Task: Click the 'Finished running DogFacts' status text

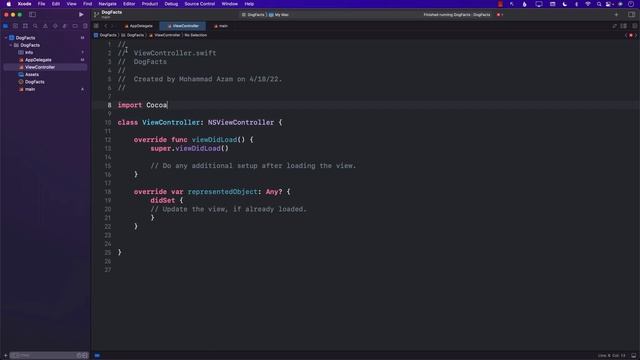Action: coord(457,15)
